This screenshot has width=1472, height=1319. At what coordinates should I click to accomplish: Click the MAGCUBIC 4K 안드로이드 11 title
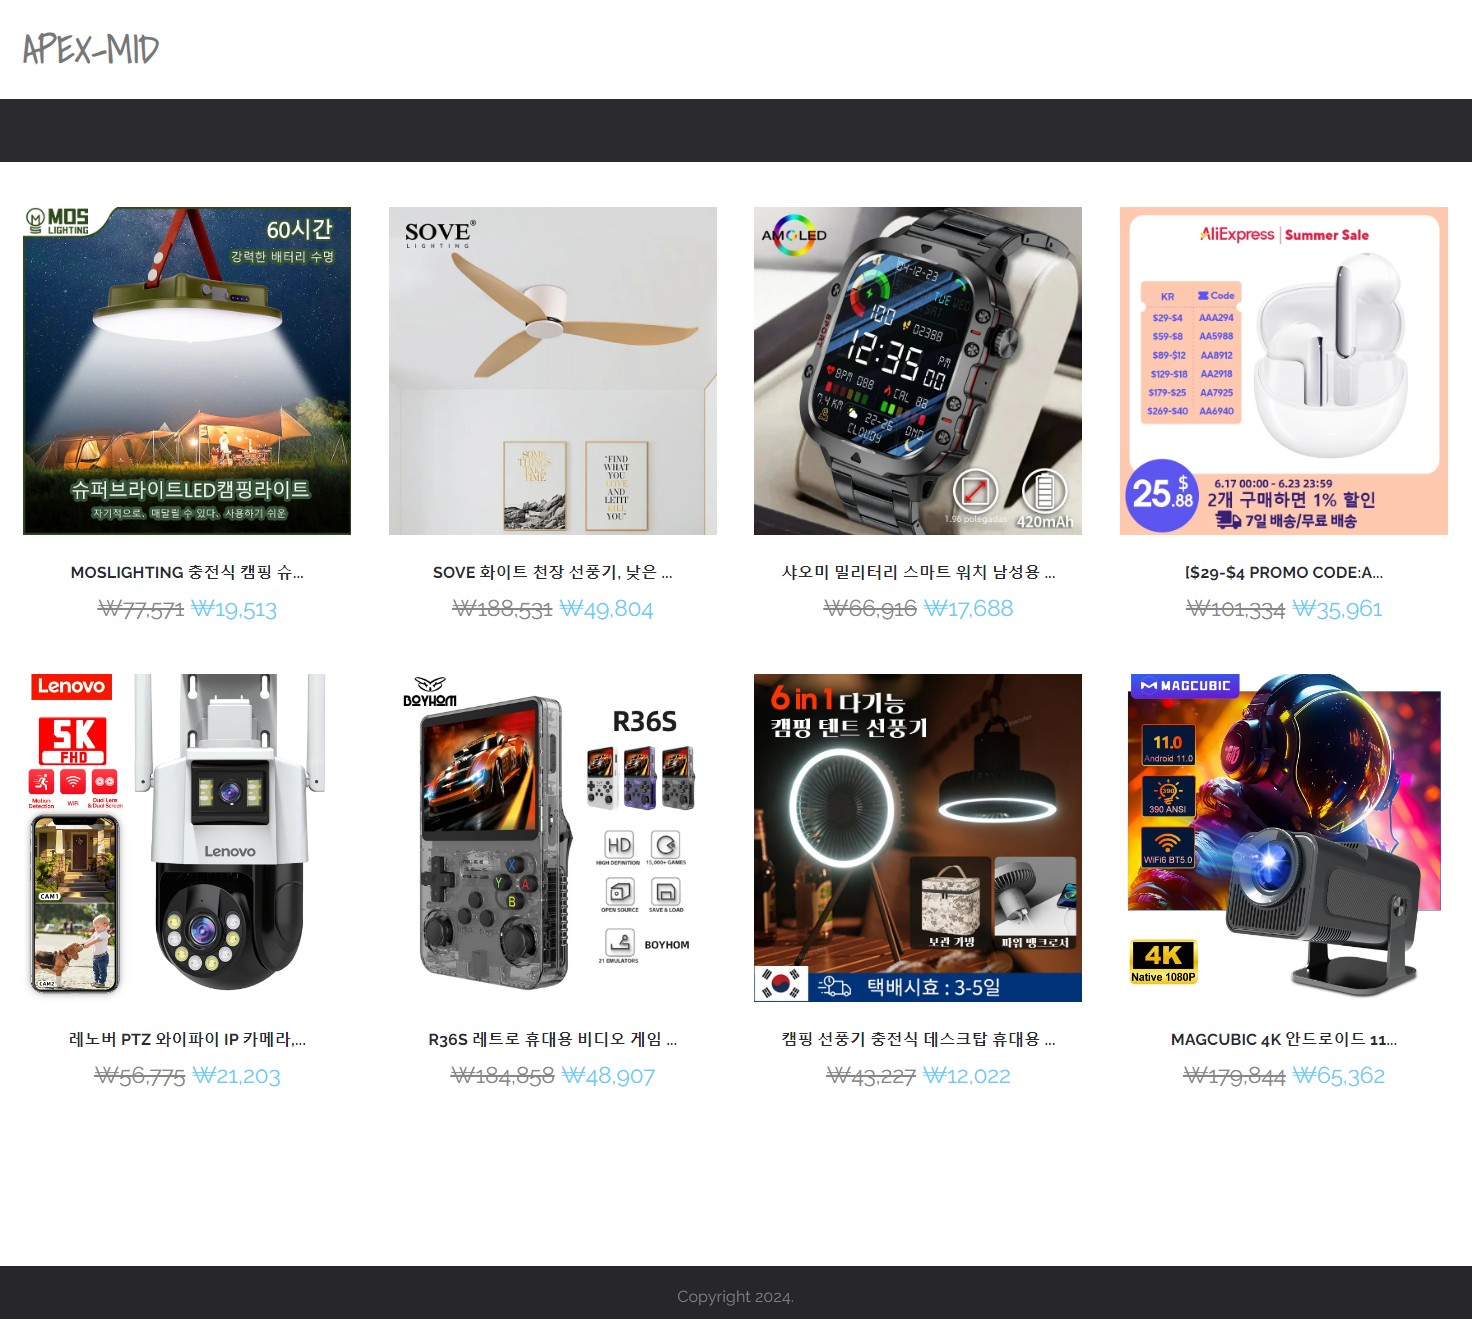click(1284, 1039)
